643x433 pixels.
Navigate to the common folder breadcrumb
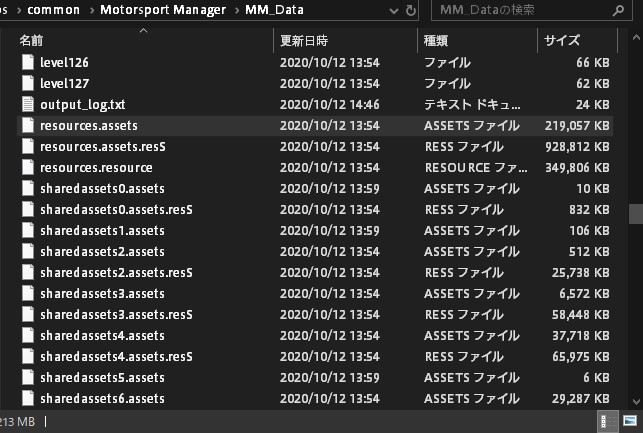(53, 10)
